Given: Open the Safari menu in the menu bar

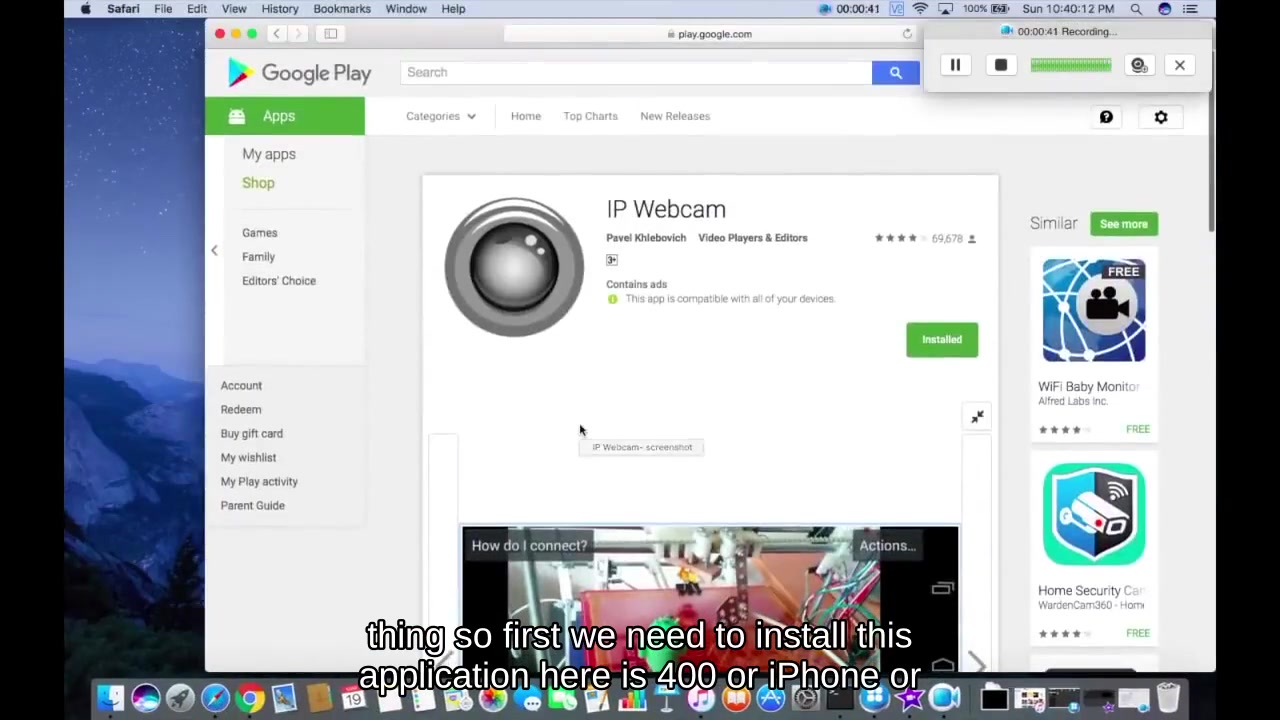Looking at the screenshot, I should pos(123,9).
